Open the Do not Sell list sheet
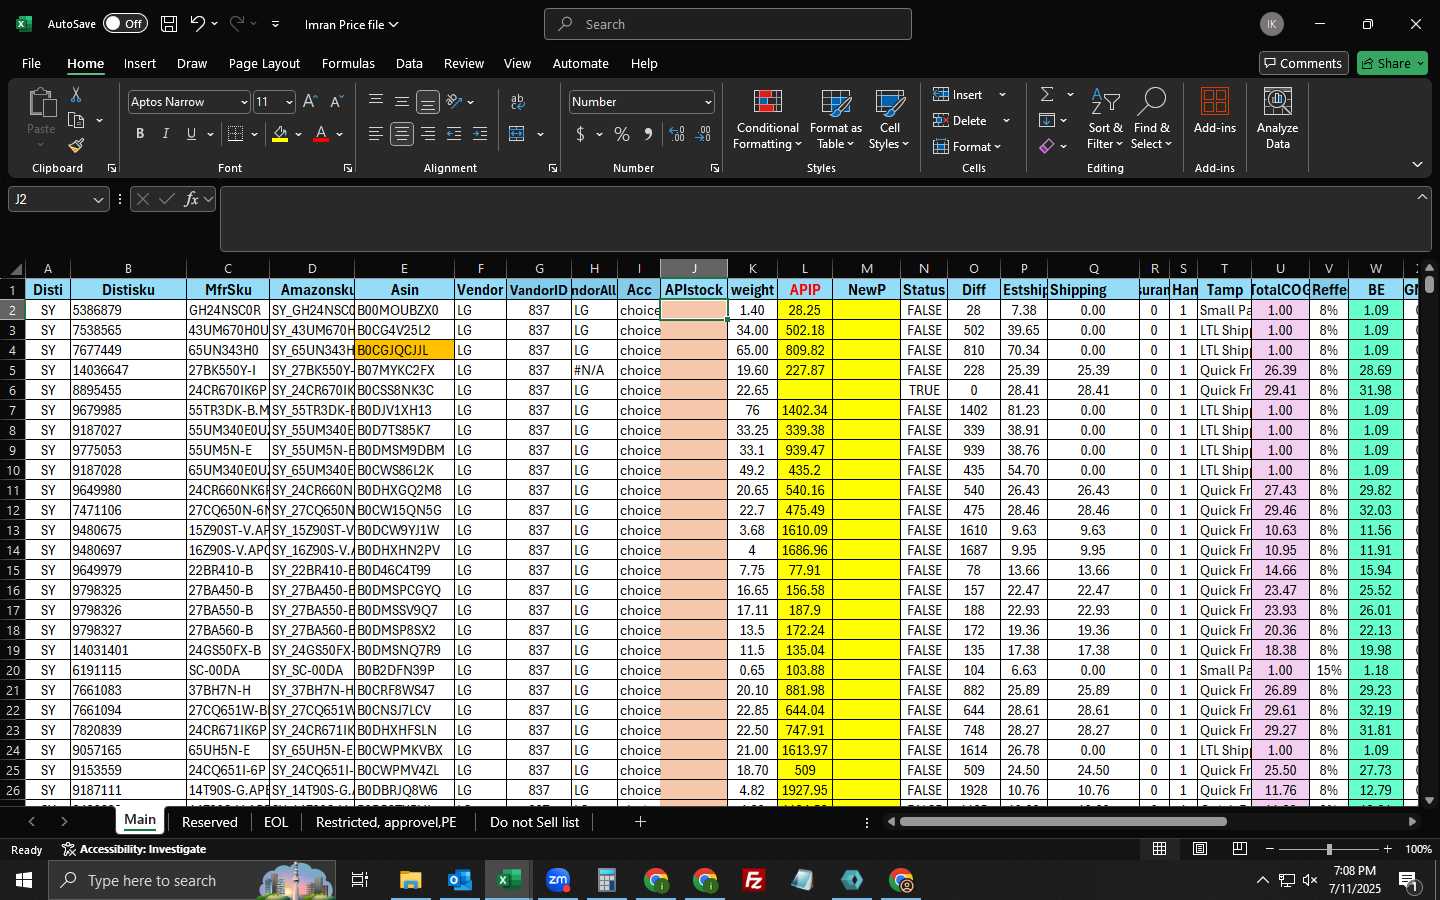This screenshot has height=900, width=1440. pyautogui.click(x=534, y=822)
